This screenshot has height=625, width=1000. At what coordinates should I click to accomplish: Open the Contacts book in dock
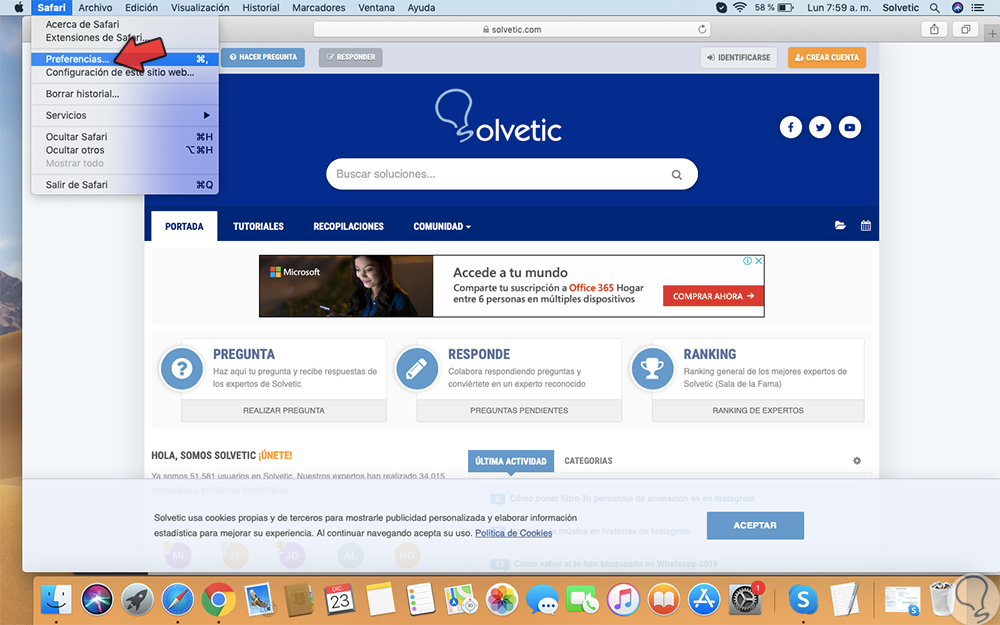pos(298,599)
